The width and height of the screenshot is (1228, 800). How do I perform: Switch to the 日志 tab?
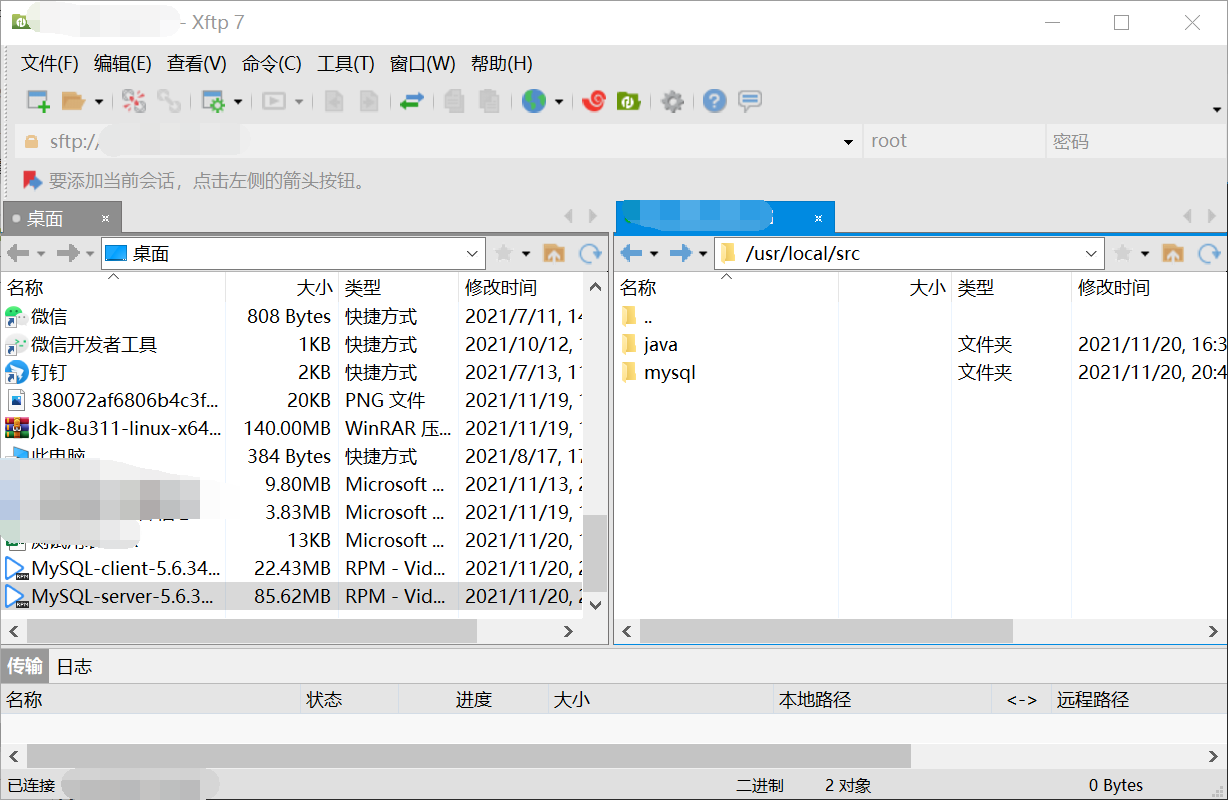coord(74,666)
